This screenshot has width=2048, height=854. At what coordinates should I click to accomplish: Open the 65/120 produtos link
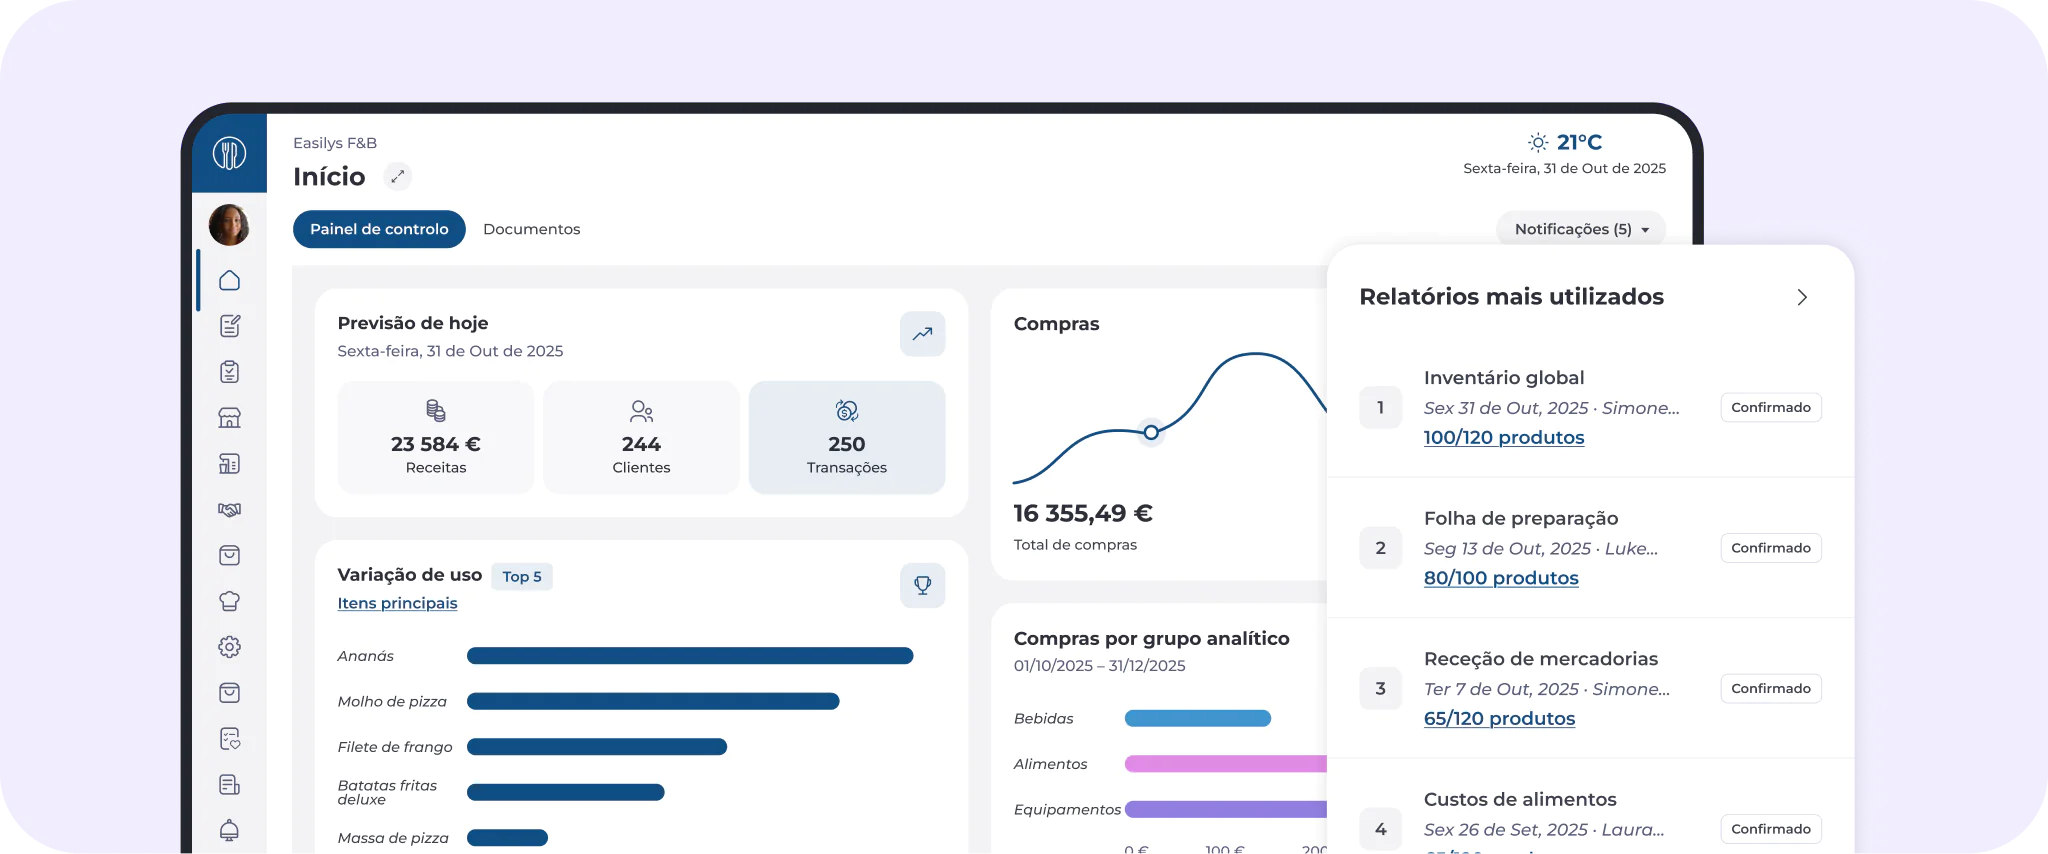click(1499, 718)
